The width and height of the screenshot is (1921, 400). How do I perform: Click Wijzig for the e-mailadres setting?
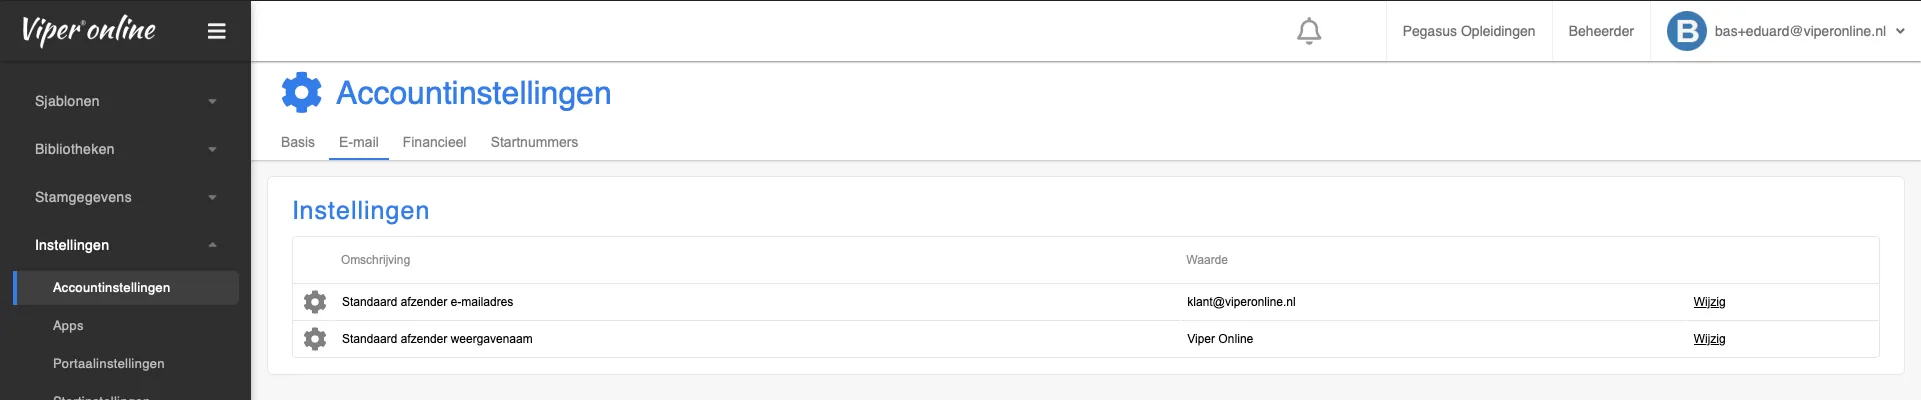tap(1709, 302)
